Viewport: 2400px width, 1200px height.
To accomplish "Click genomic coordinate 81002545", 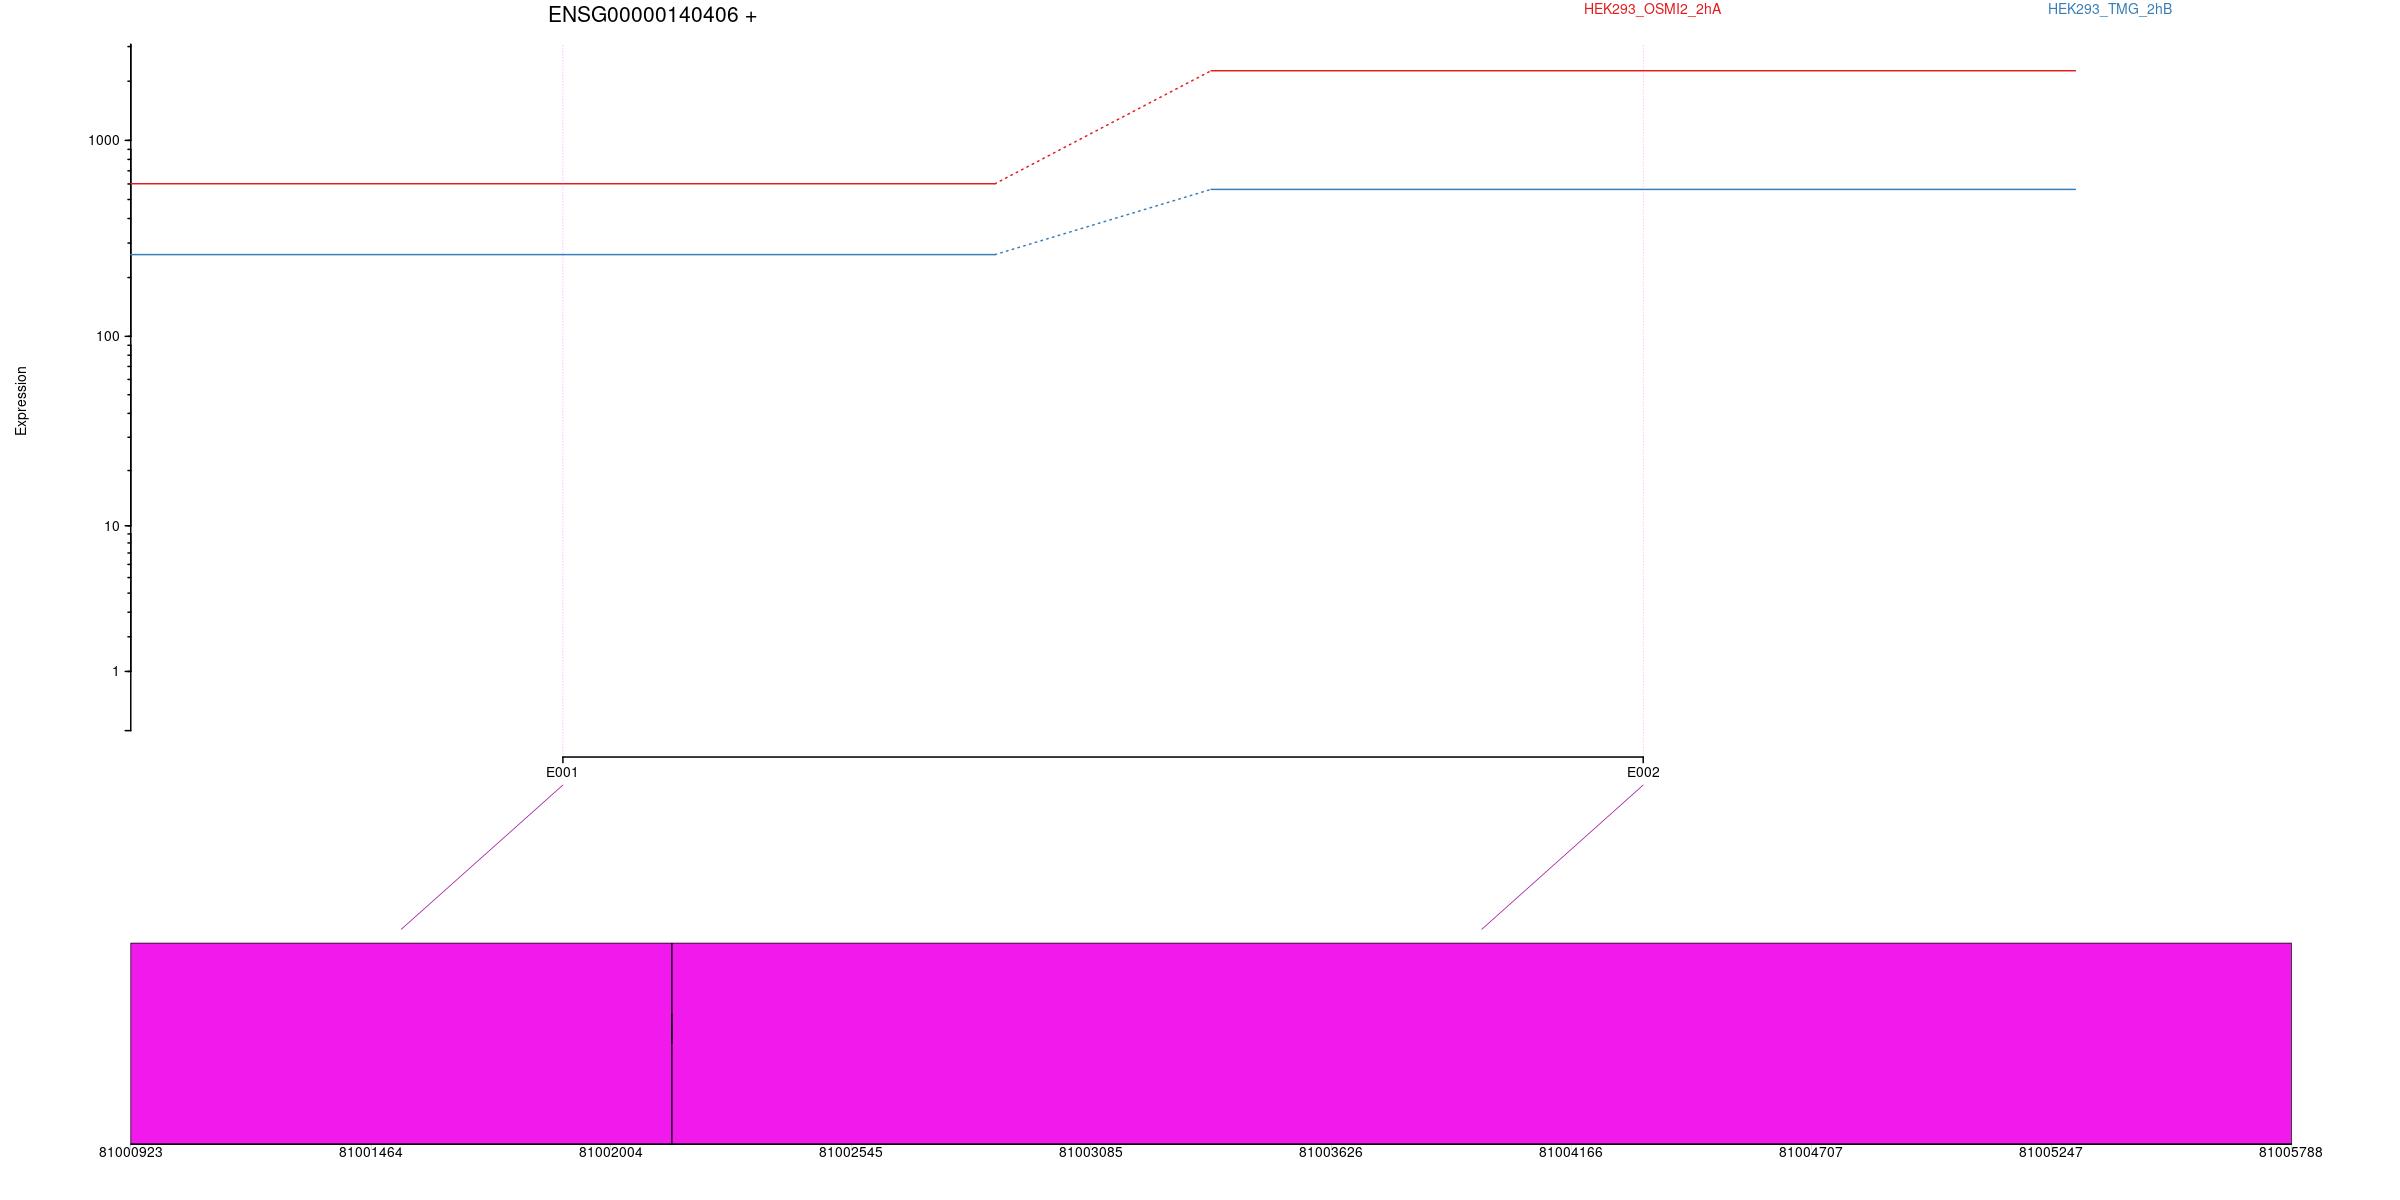I will [850, 1152].
